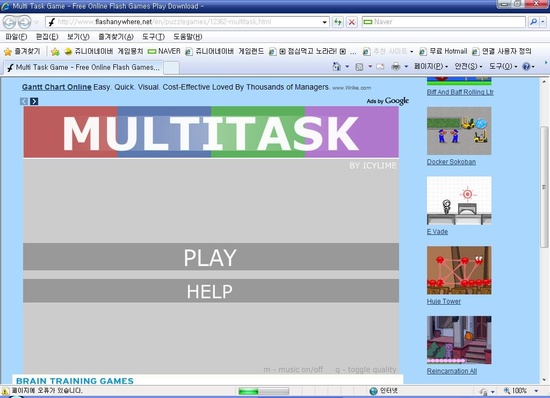The image size is (550, 398).
Task: Click the Home toolbar icon
Action: point(336,66)
